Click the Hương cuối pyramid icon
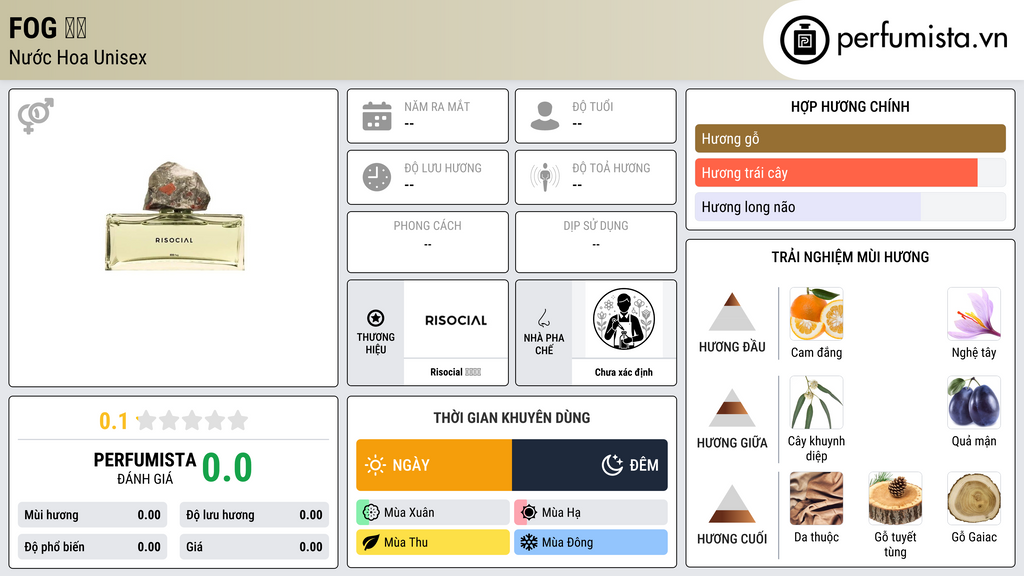The image size is (1024, 576). 732,504
